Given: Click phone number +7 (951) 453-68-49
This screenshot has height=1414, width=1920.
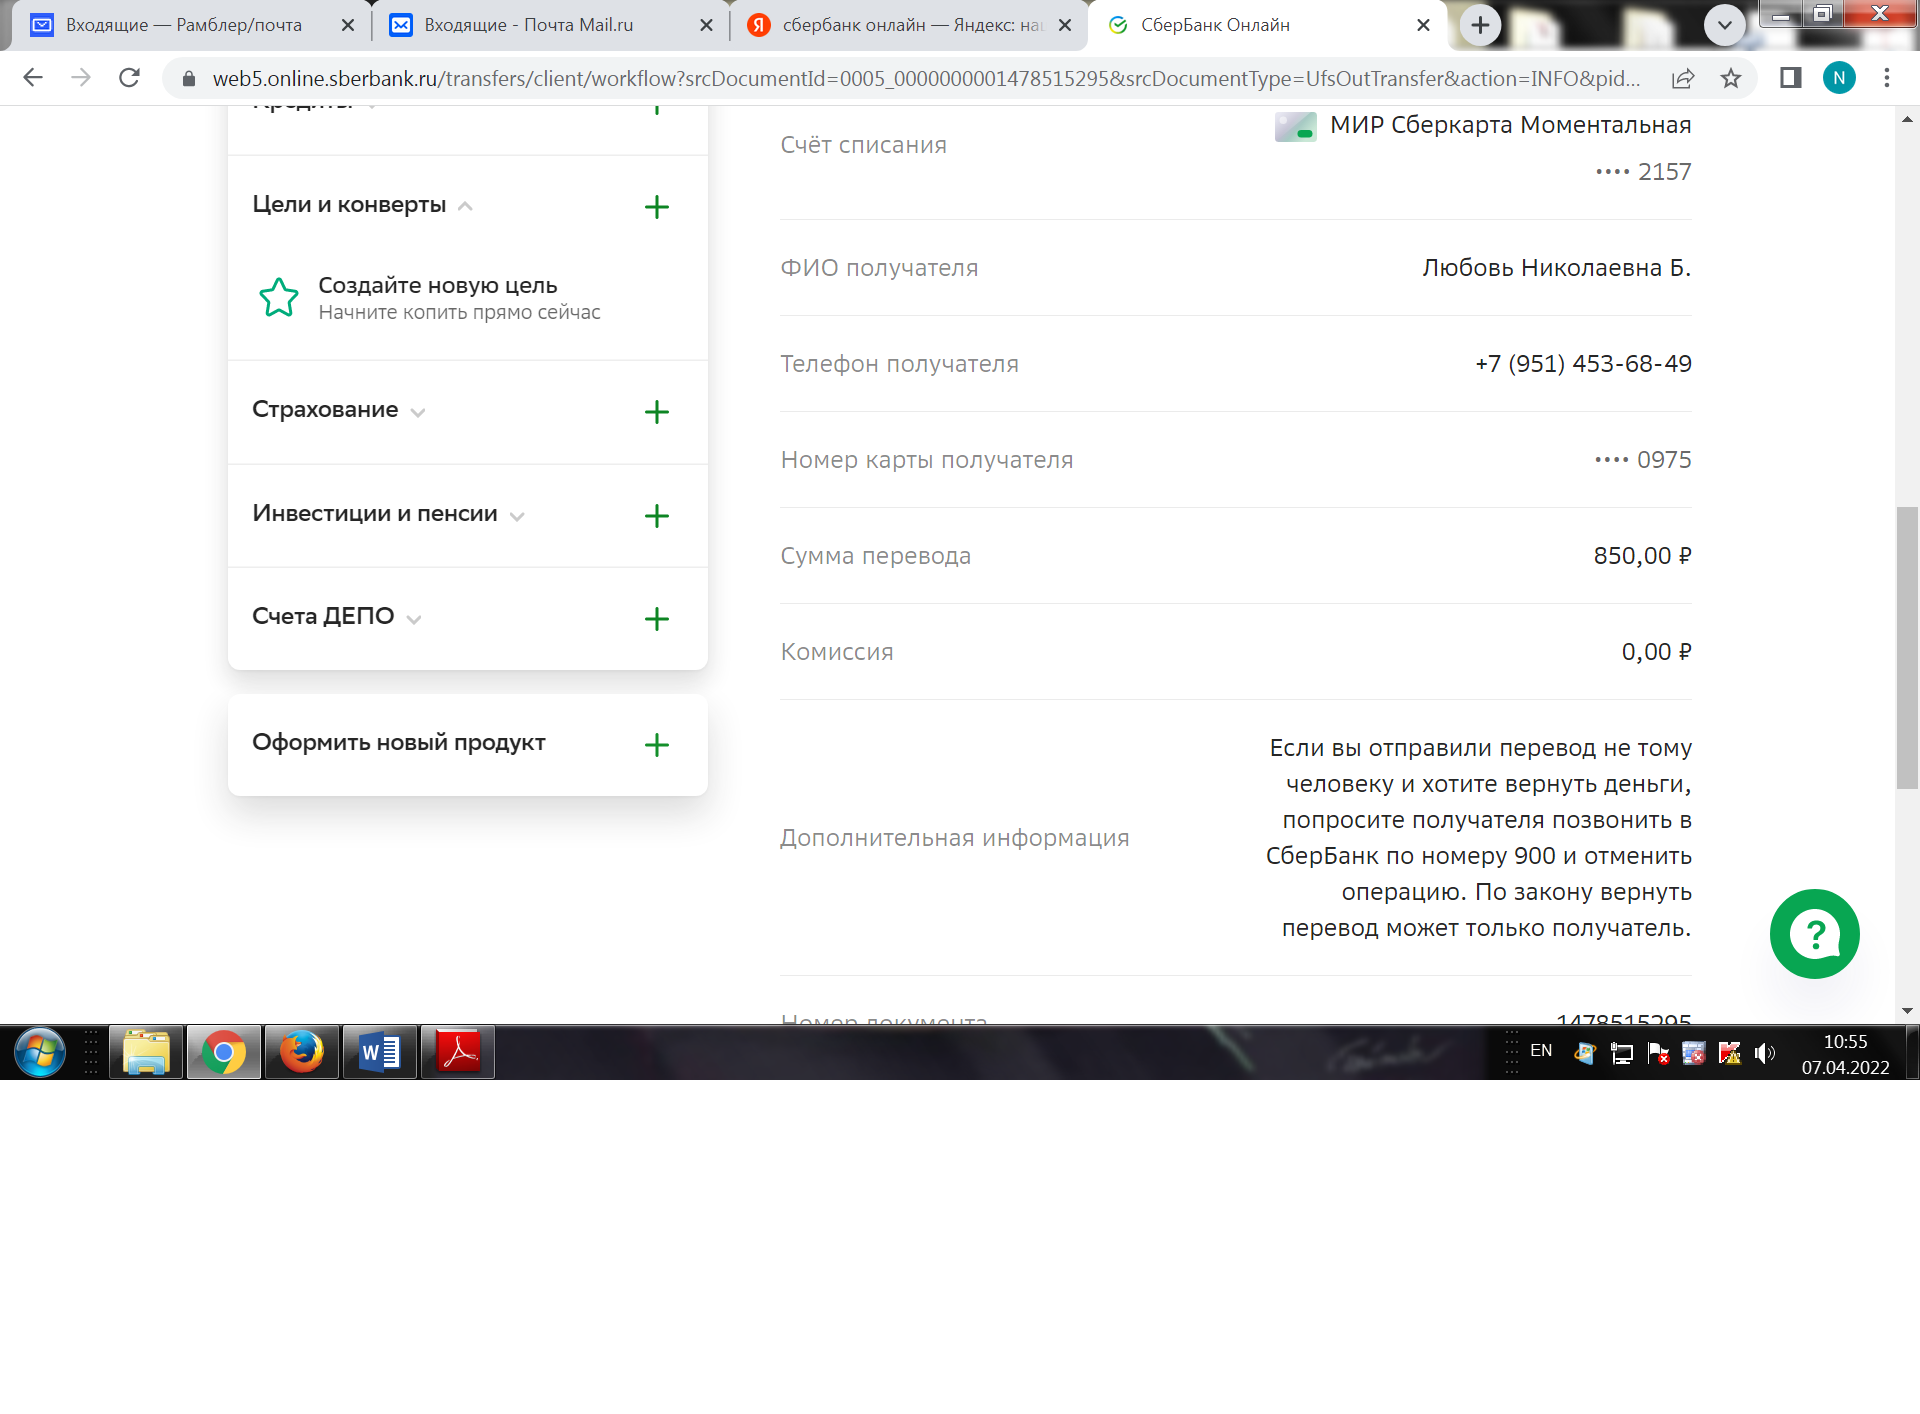Looking at the screenshot, I should 1583,364.
